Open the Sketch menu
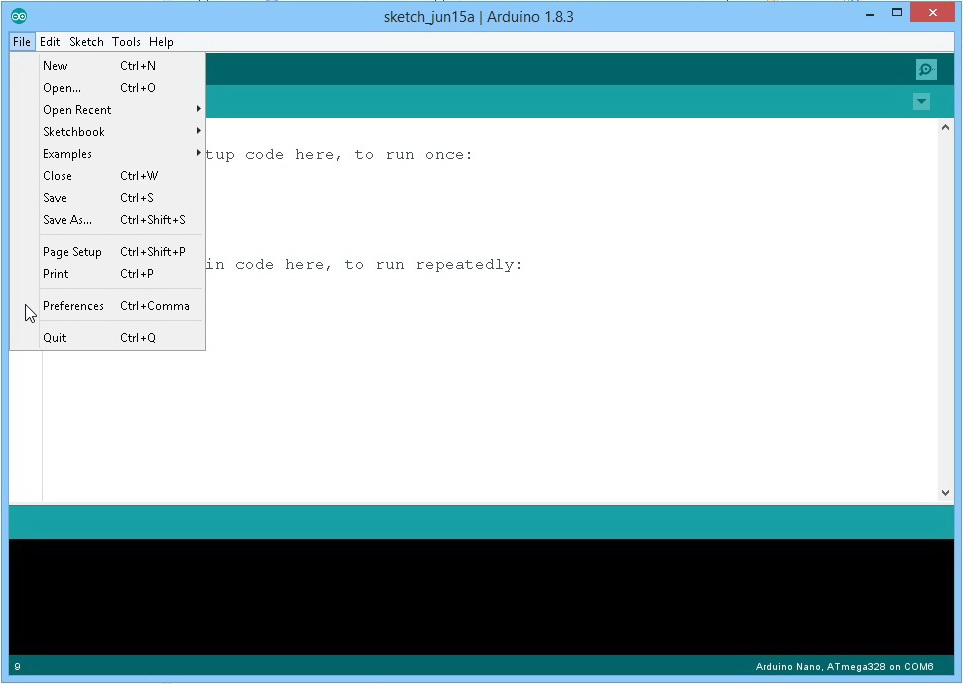 [x=86, y=42]
